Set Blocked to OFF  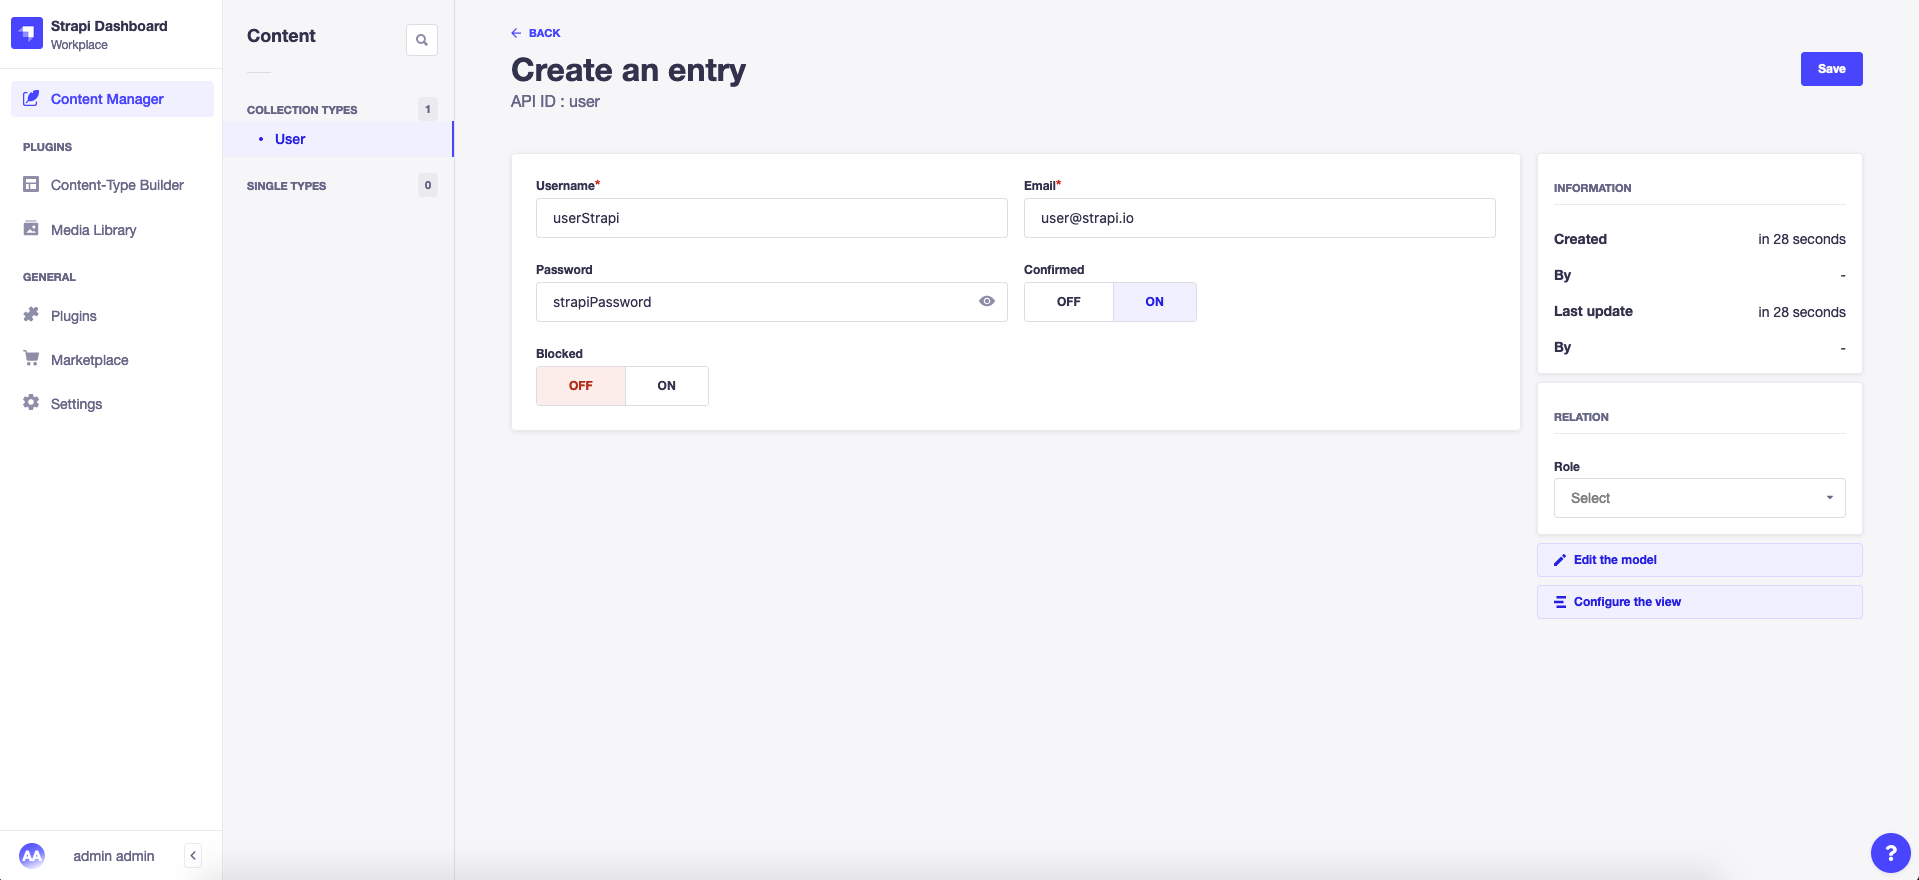pyautogui.click(x=581, y=386)
